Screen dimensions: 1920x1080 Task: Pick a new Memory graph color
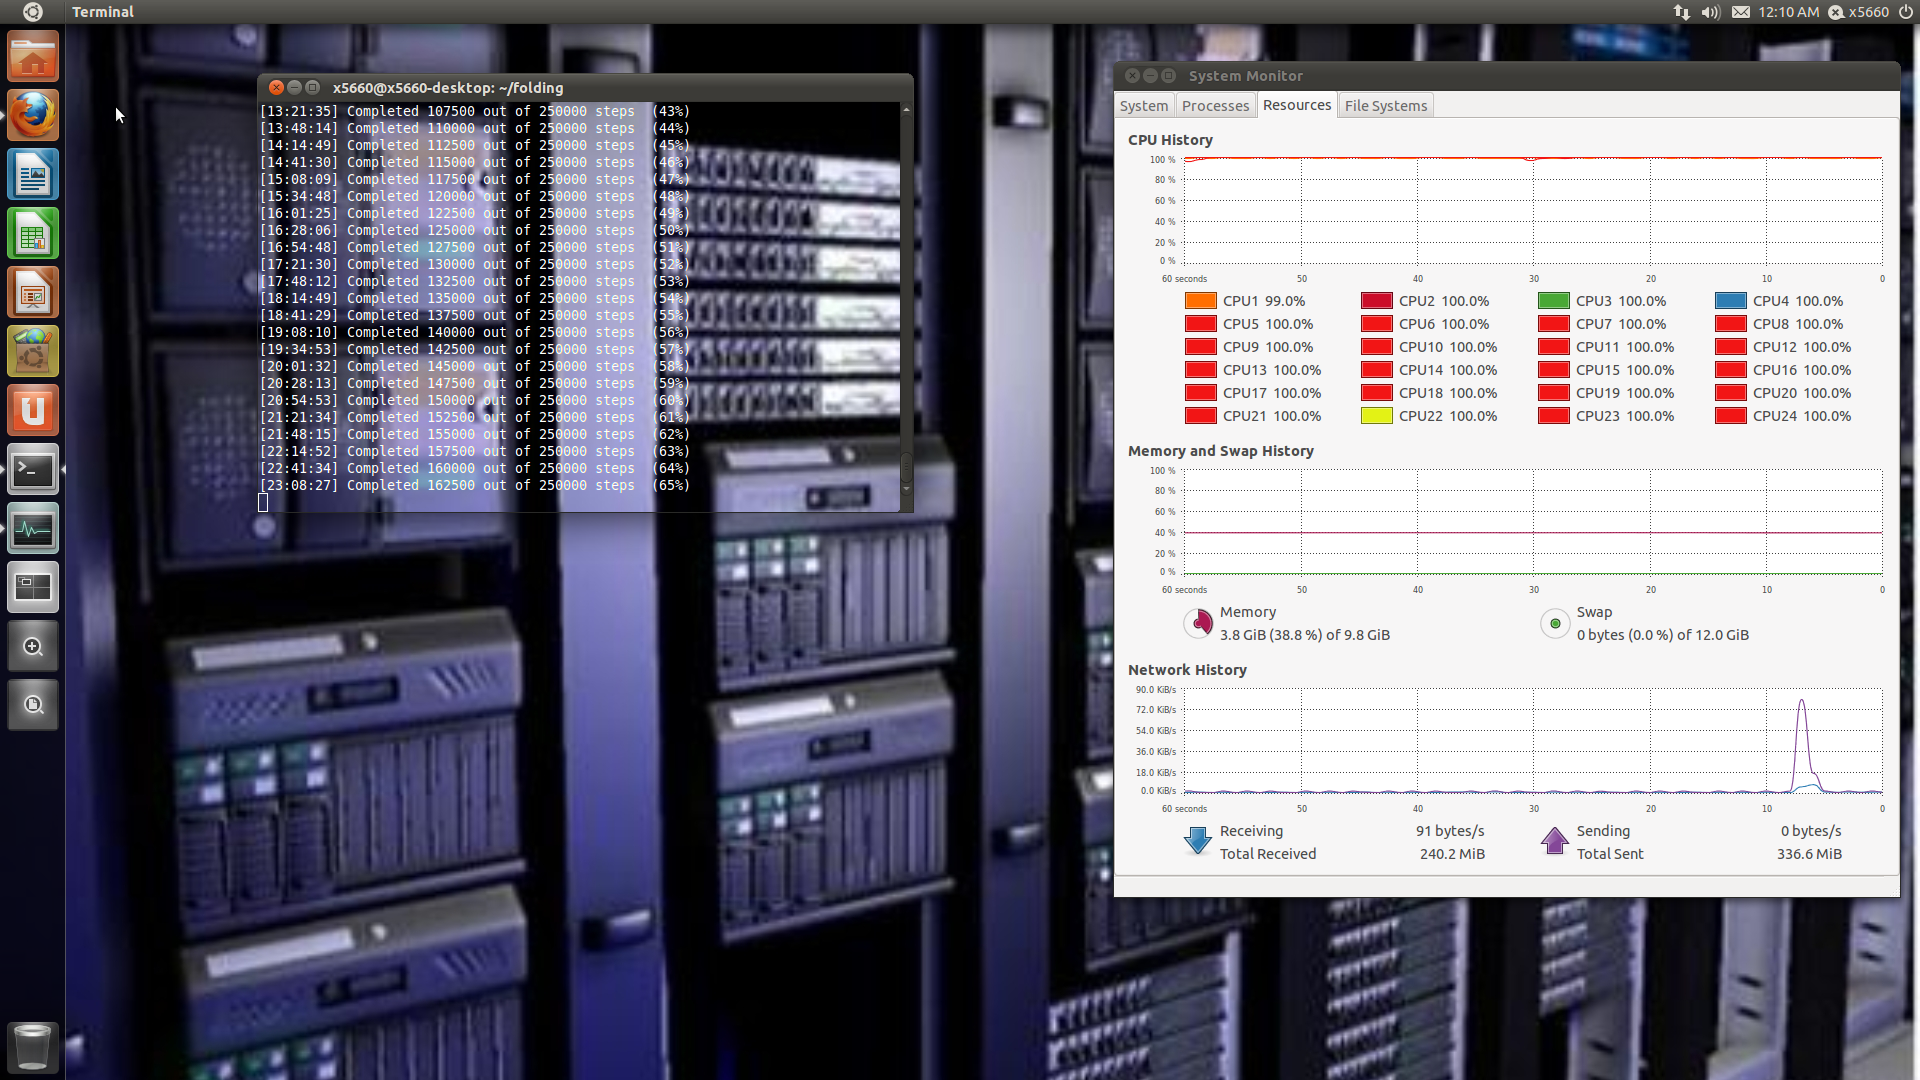pyautogui.click(x=1198, y=623)
